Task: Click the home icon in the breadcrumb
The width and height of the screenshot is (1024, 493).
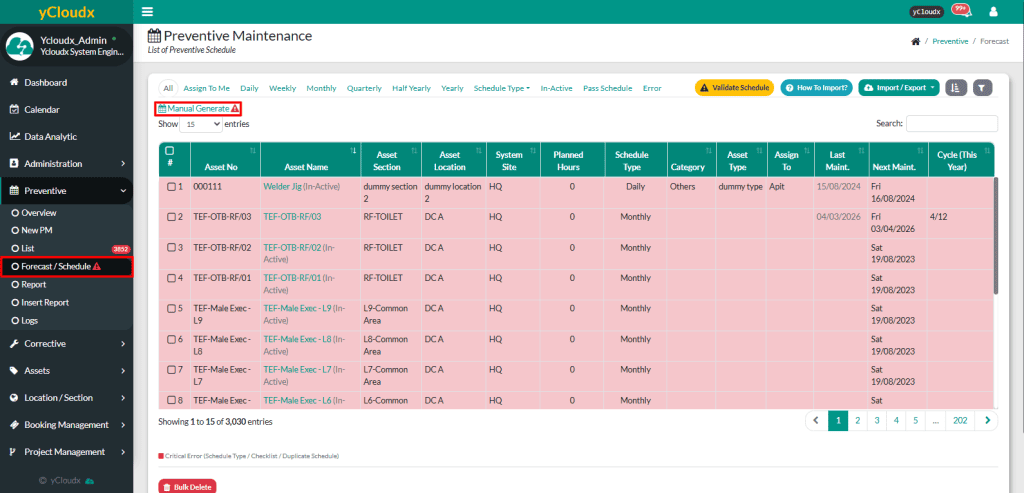Action: (x=915, y=41)
